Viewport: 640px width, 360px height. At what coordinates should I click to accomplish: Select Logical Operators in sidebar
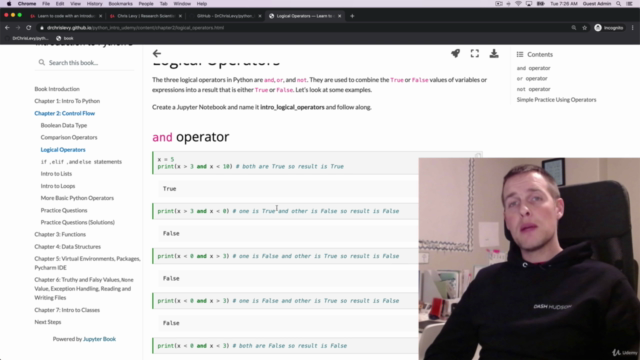click(63, 149)
